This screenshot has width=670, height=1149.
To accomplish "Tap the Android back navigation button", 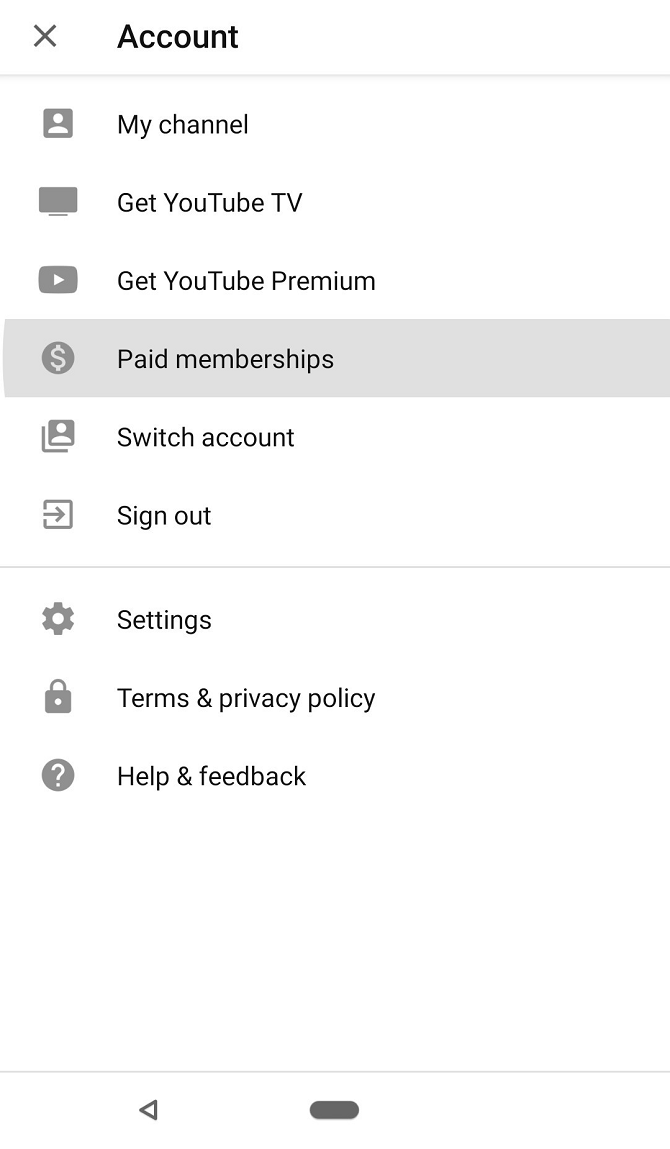I will tap(148, 1109).
